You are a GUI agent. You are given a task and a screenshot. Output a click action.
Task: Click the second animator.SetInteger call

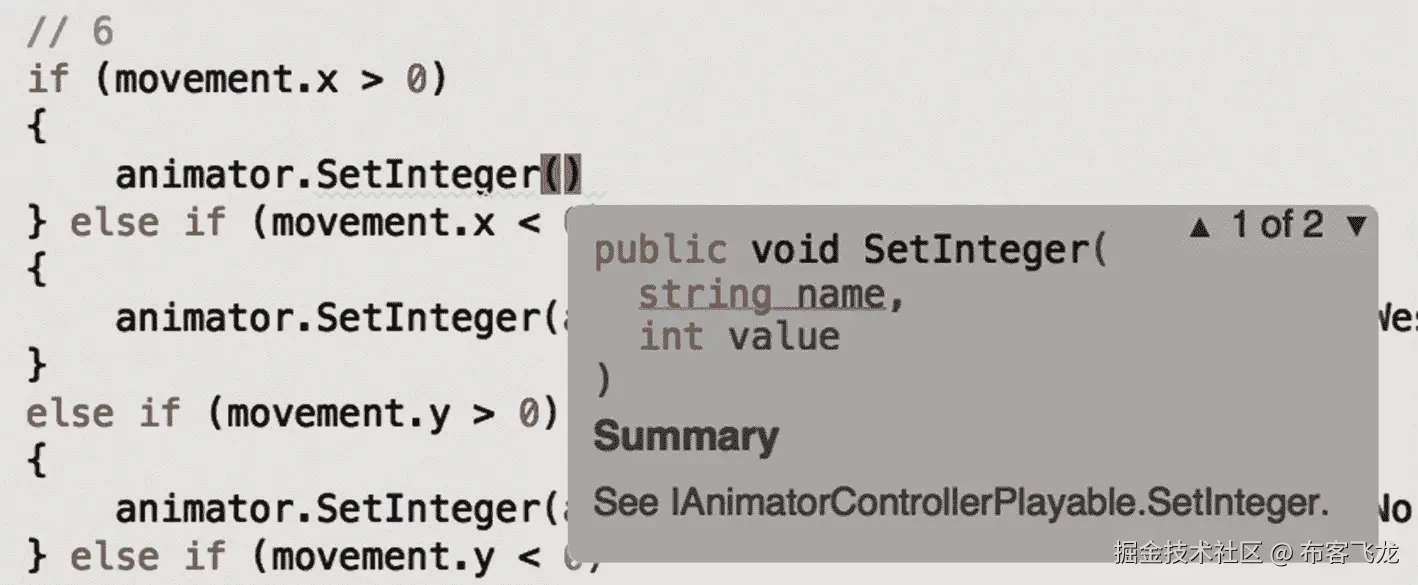(x=330, y=317)
